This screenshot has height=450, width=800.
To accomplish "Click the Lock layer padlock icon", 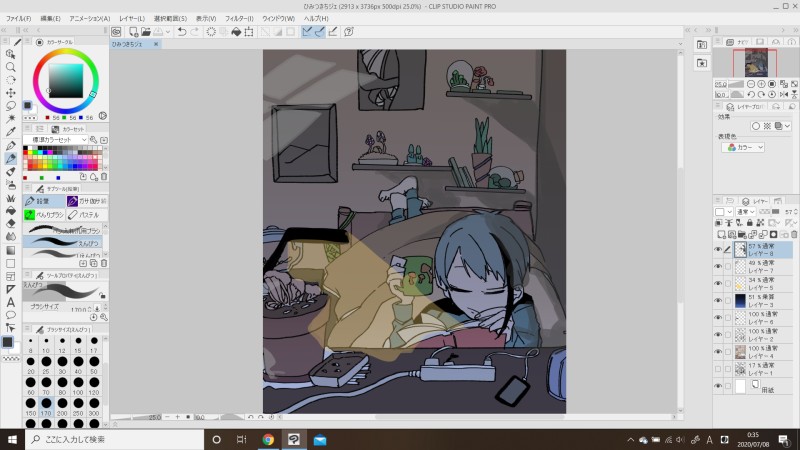I will pos(749,223).
